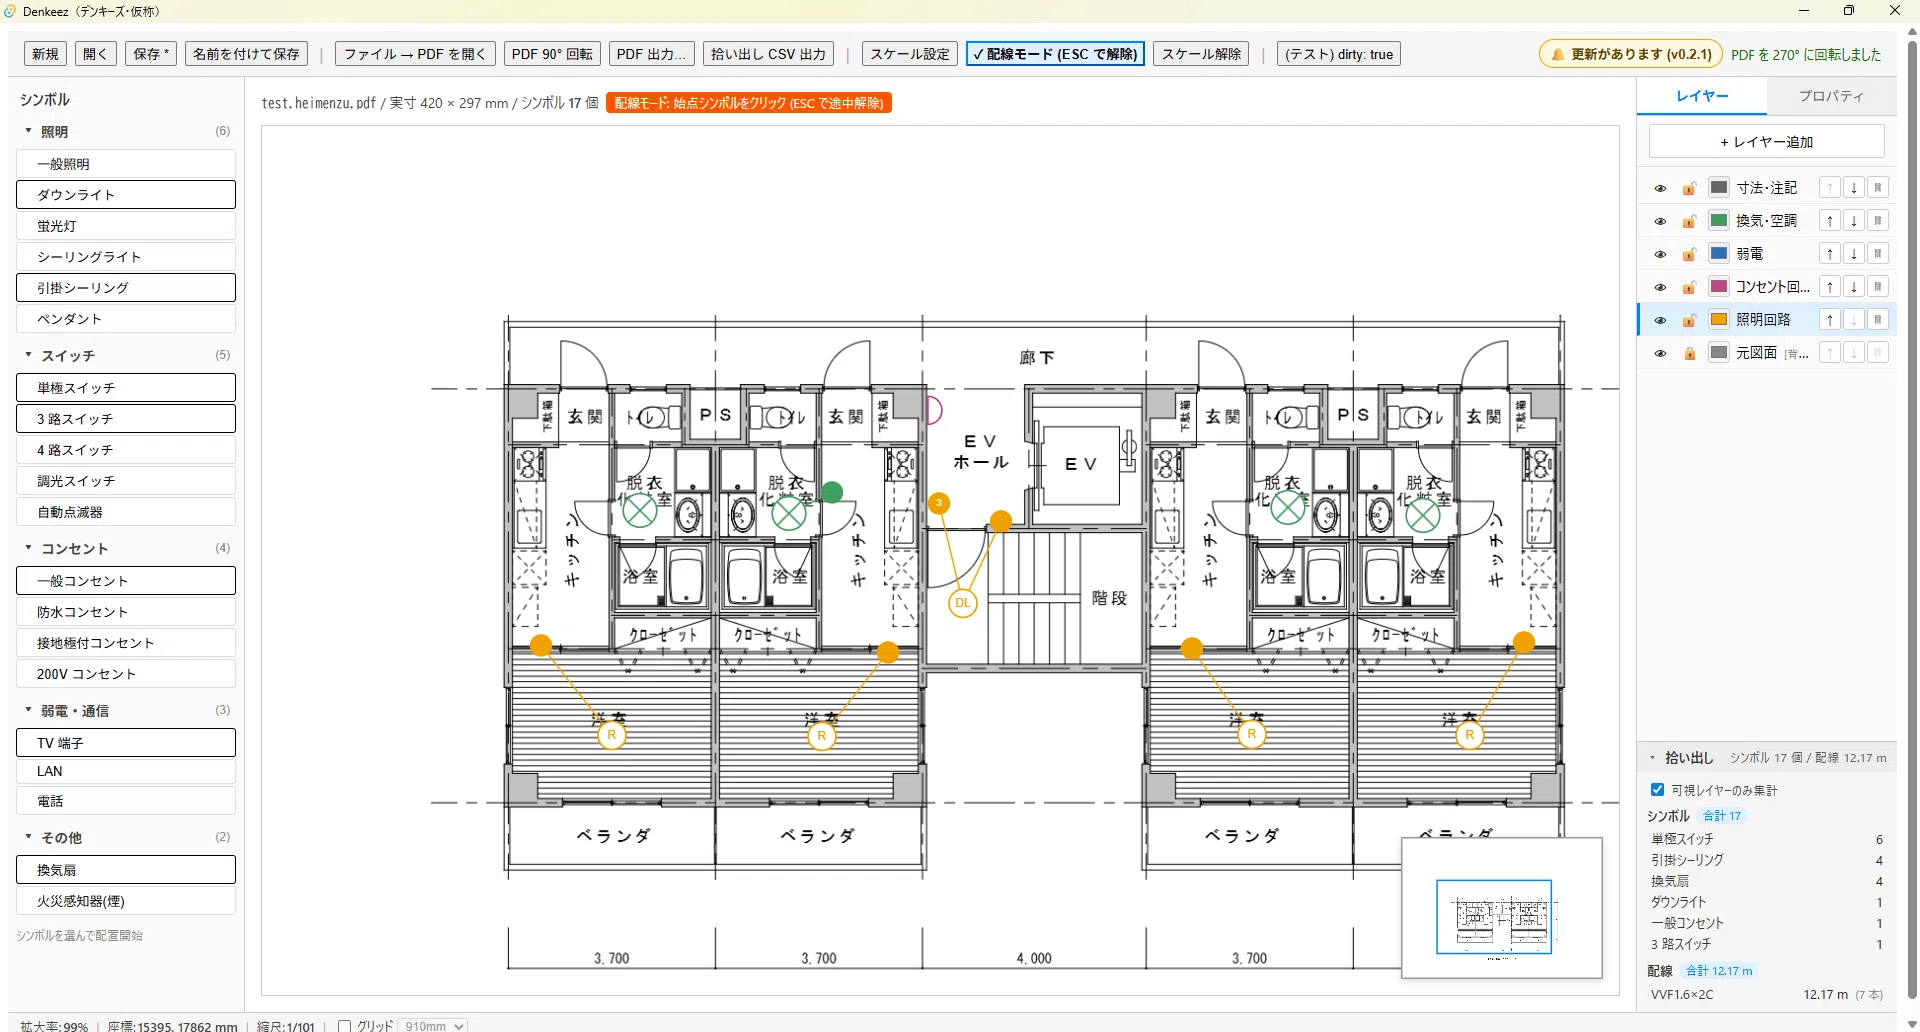Add a new layer with レイヤー追加

coord(1766,142)
